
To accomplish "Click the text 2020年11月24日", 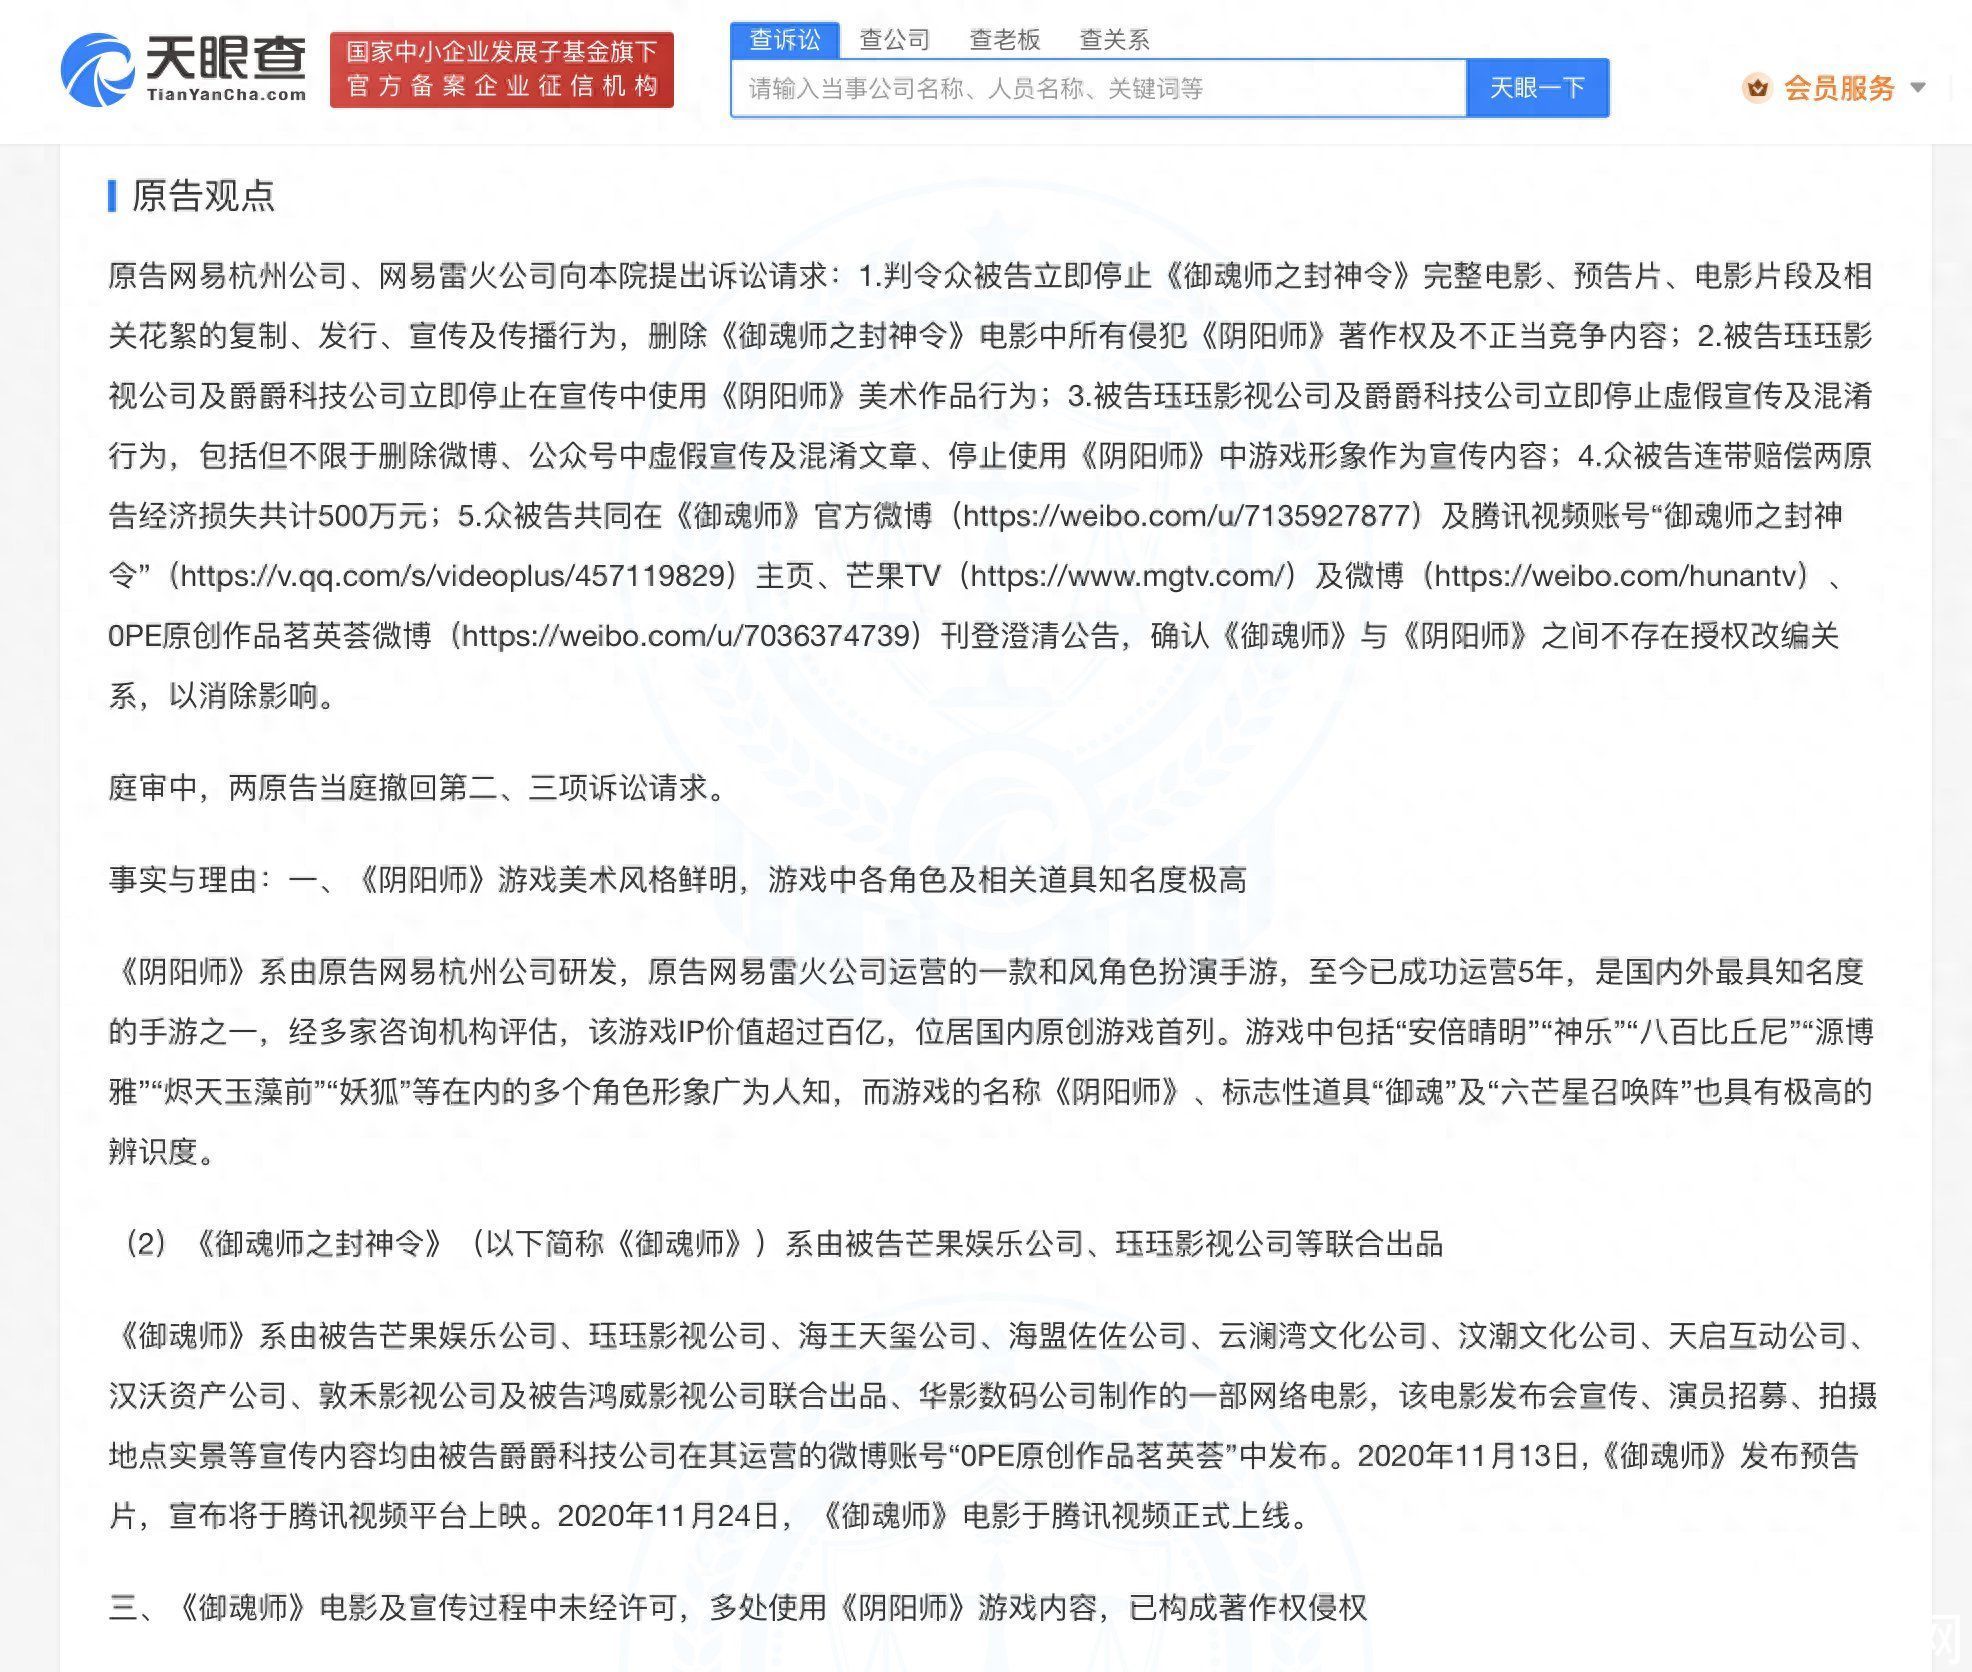I will click(668, 1516).
